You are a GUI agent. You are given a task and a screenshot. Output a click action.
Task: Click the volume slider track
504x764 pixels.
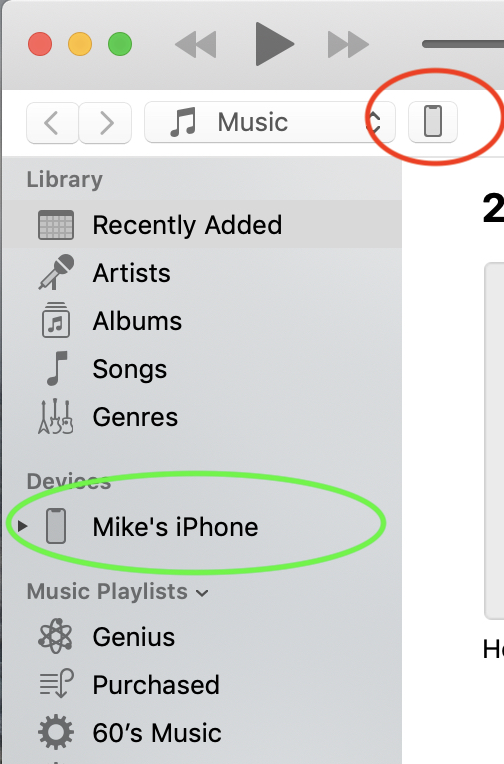coord(463,44)
